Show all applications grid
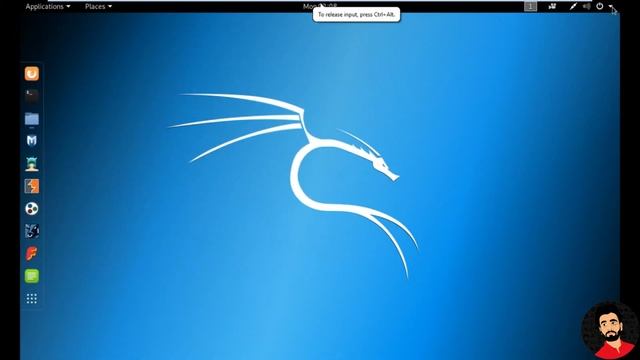640x360 pixels. tap(31, 298)
